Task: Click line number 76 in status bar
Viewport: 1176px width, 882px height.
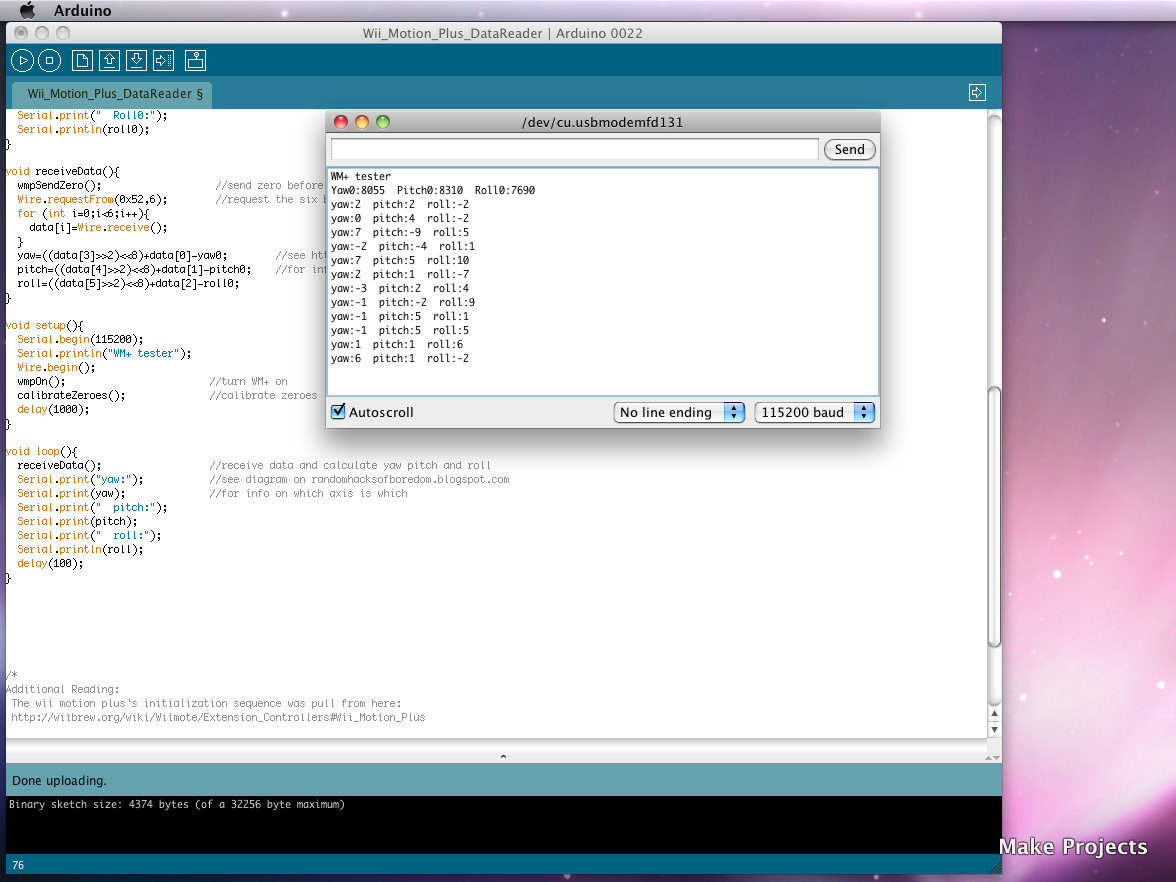Action: click(x=18, y=865)
